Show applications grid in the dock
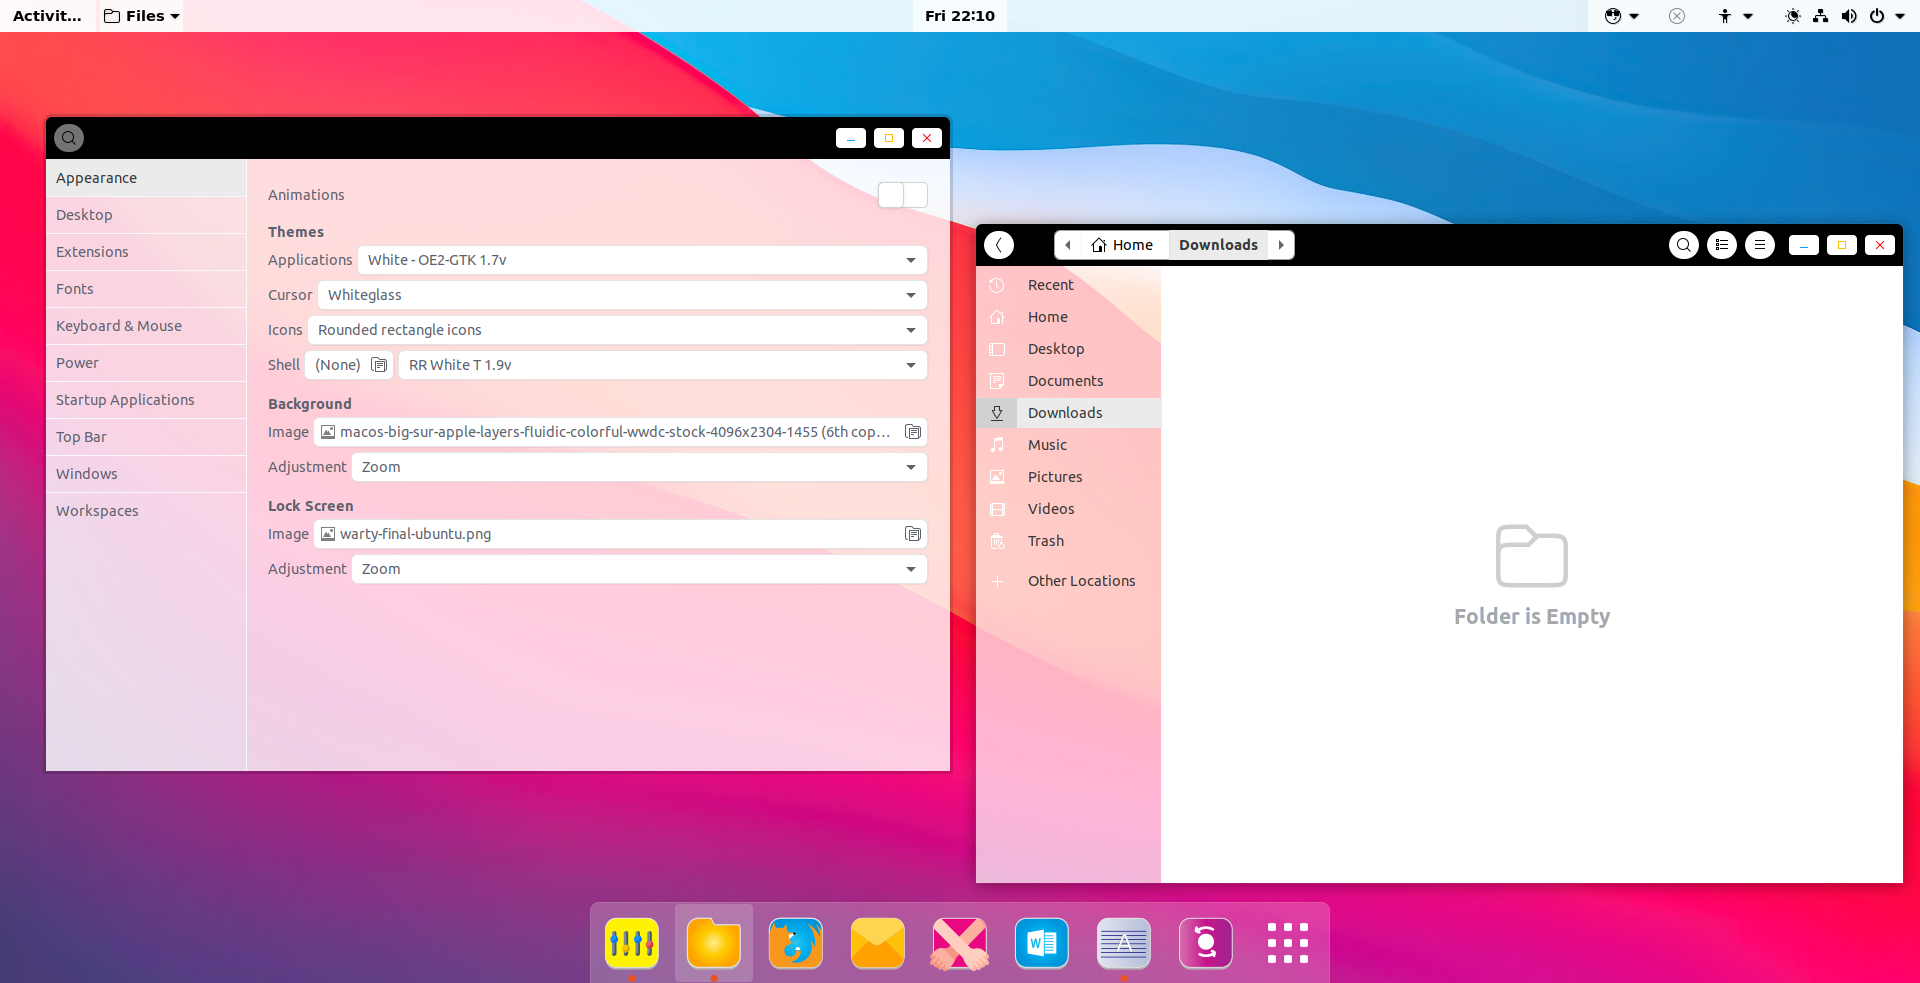Image resolution: width=1920 pixels, height=983 pixels. pyautogui.click(x=1288, y=943)
